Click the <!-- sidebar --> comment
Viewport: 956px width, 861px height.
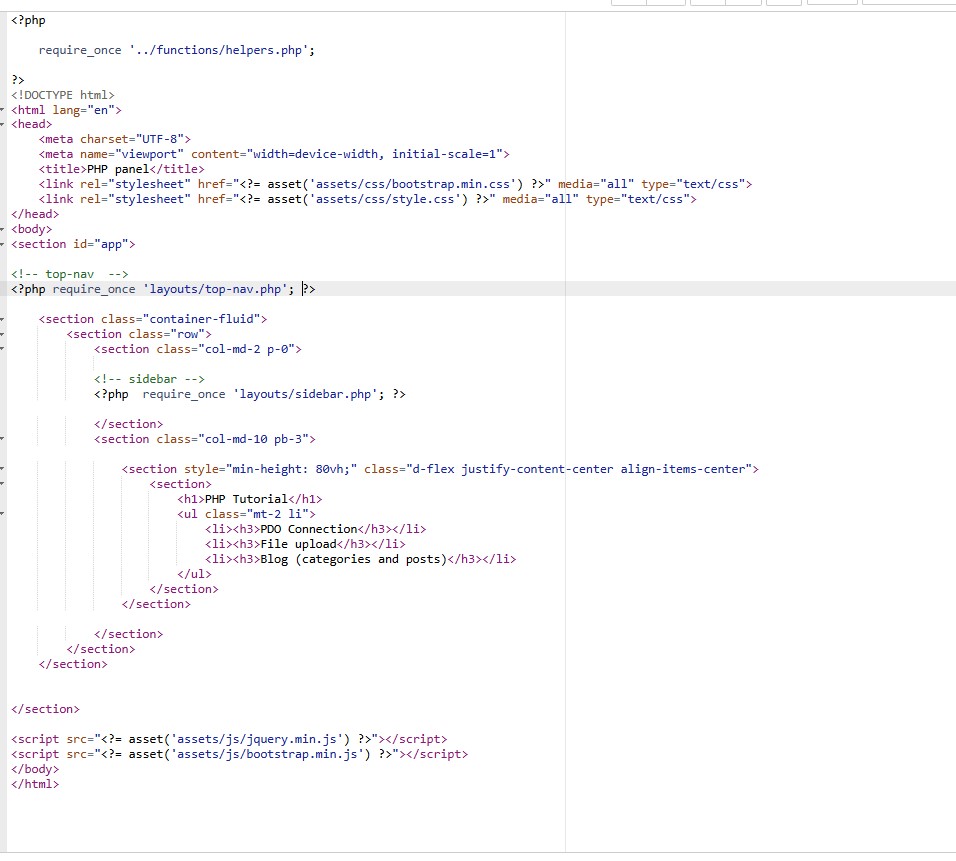149,379
